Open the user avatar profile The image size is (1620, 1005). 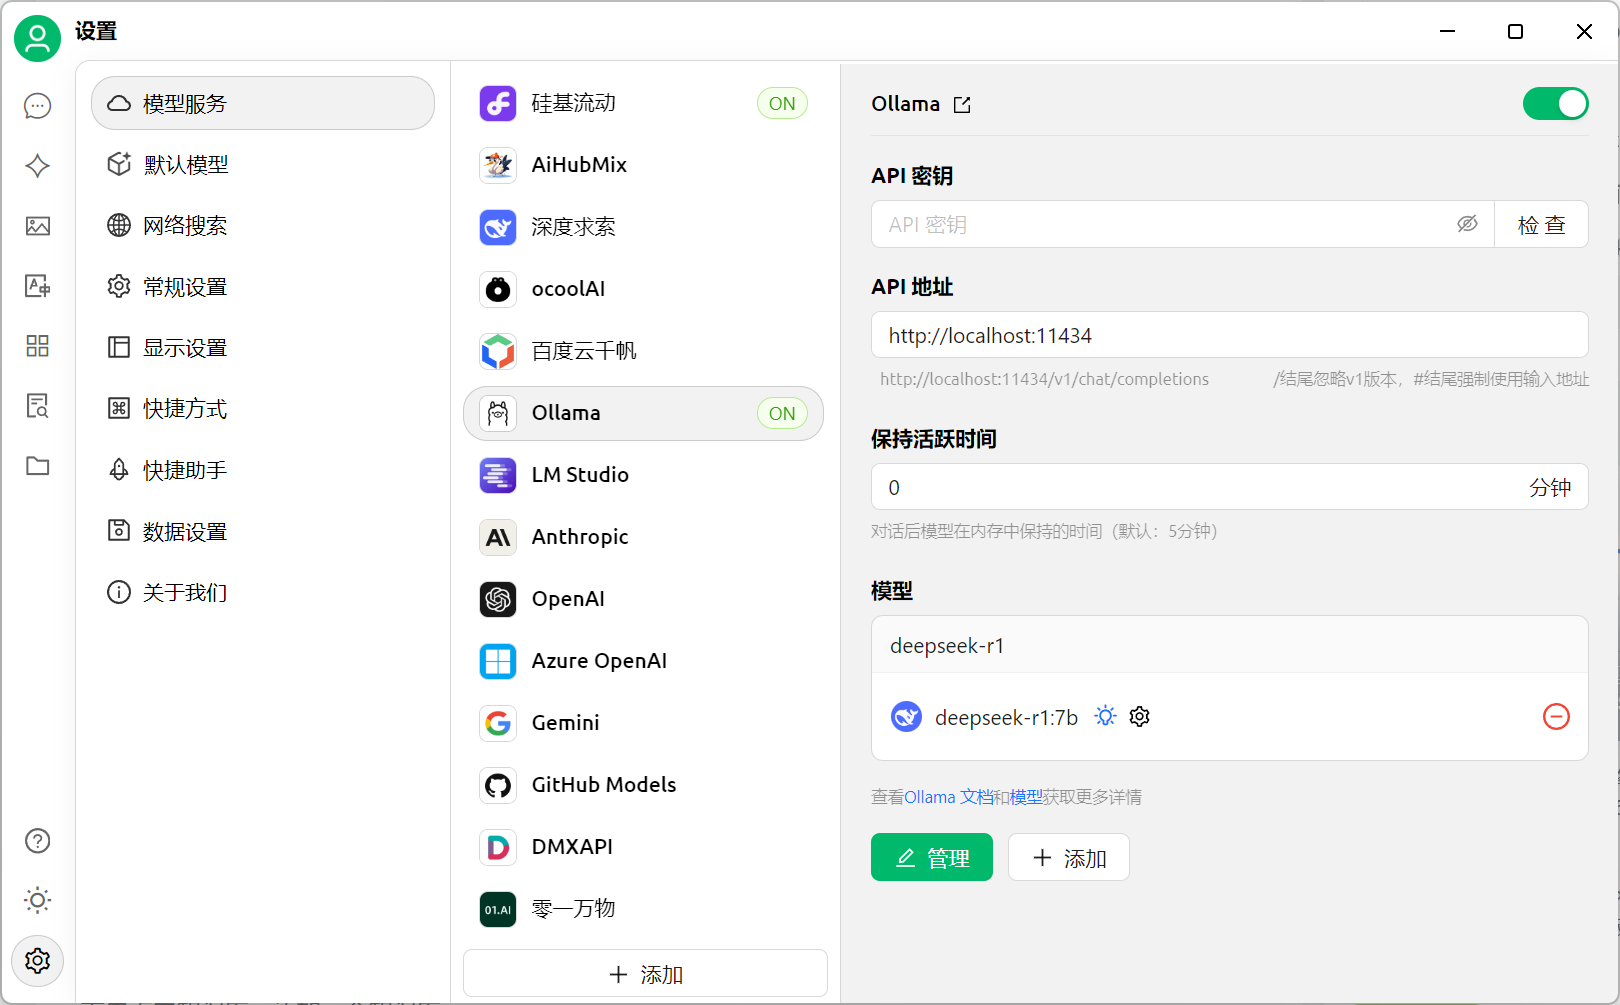click(37, 38)
